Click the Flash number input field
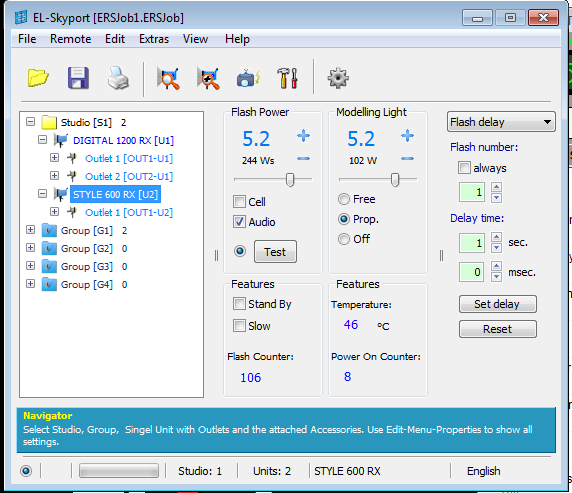Screen dimensions: 572x493 point(472,192)
